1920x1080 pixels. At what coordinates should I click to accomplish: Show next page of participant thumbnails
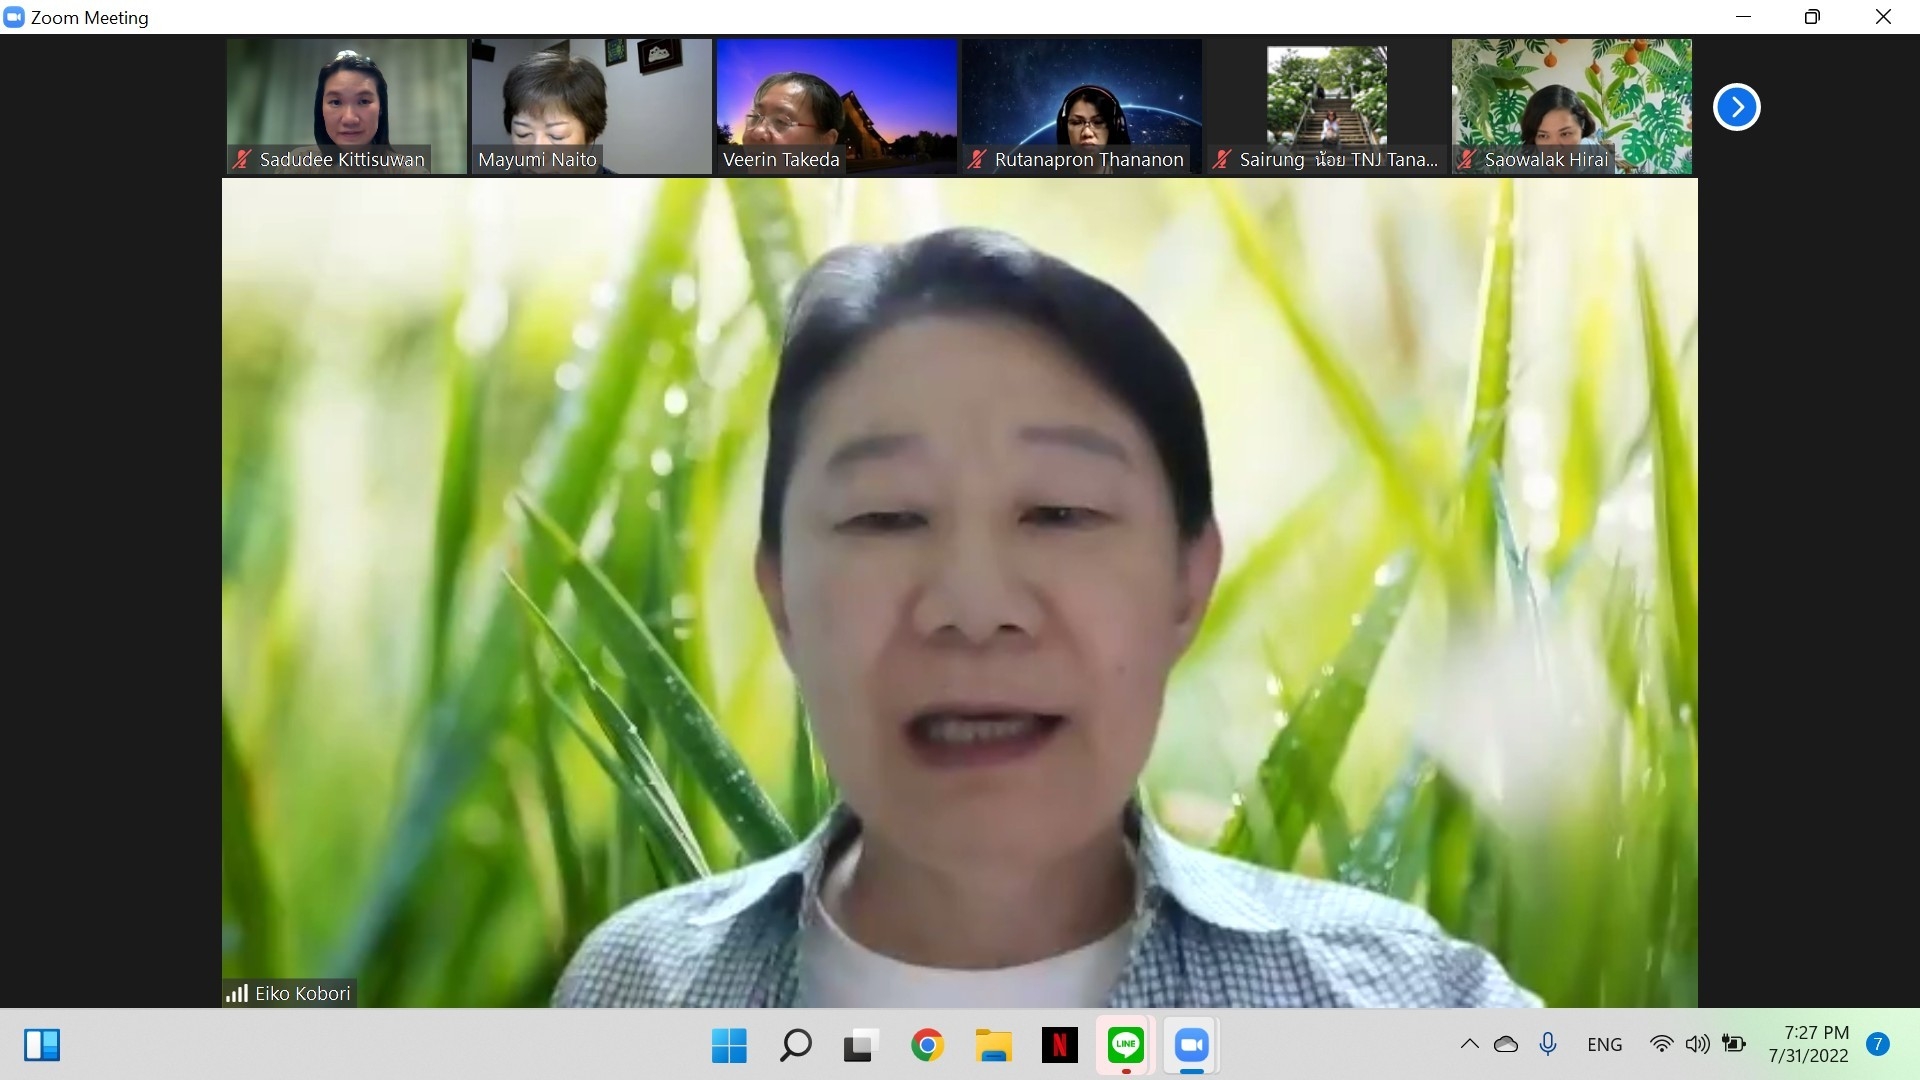point(1736,107)
